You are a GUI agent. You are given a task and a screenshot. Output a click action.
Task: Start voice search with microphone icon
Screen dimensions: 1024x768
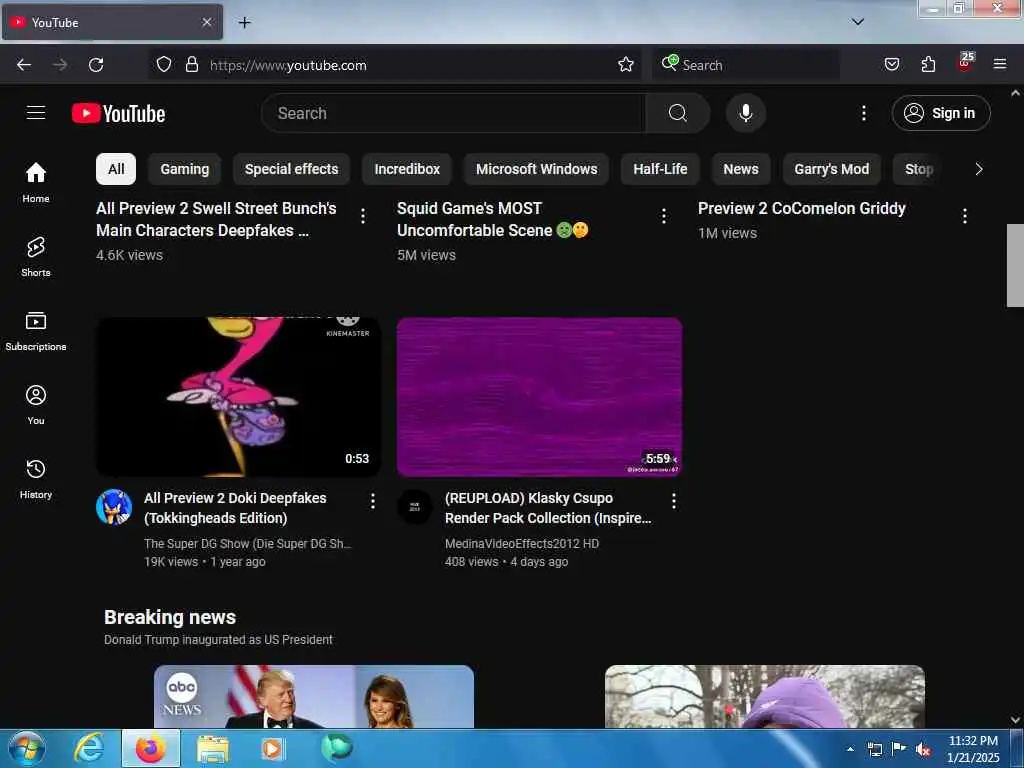[x=745, y=113]
